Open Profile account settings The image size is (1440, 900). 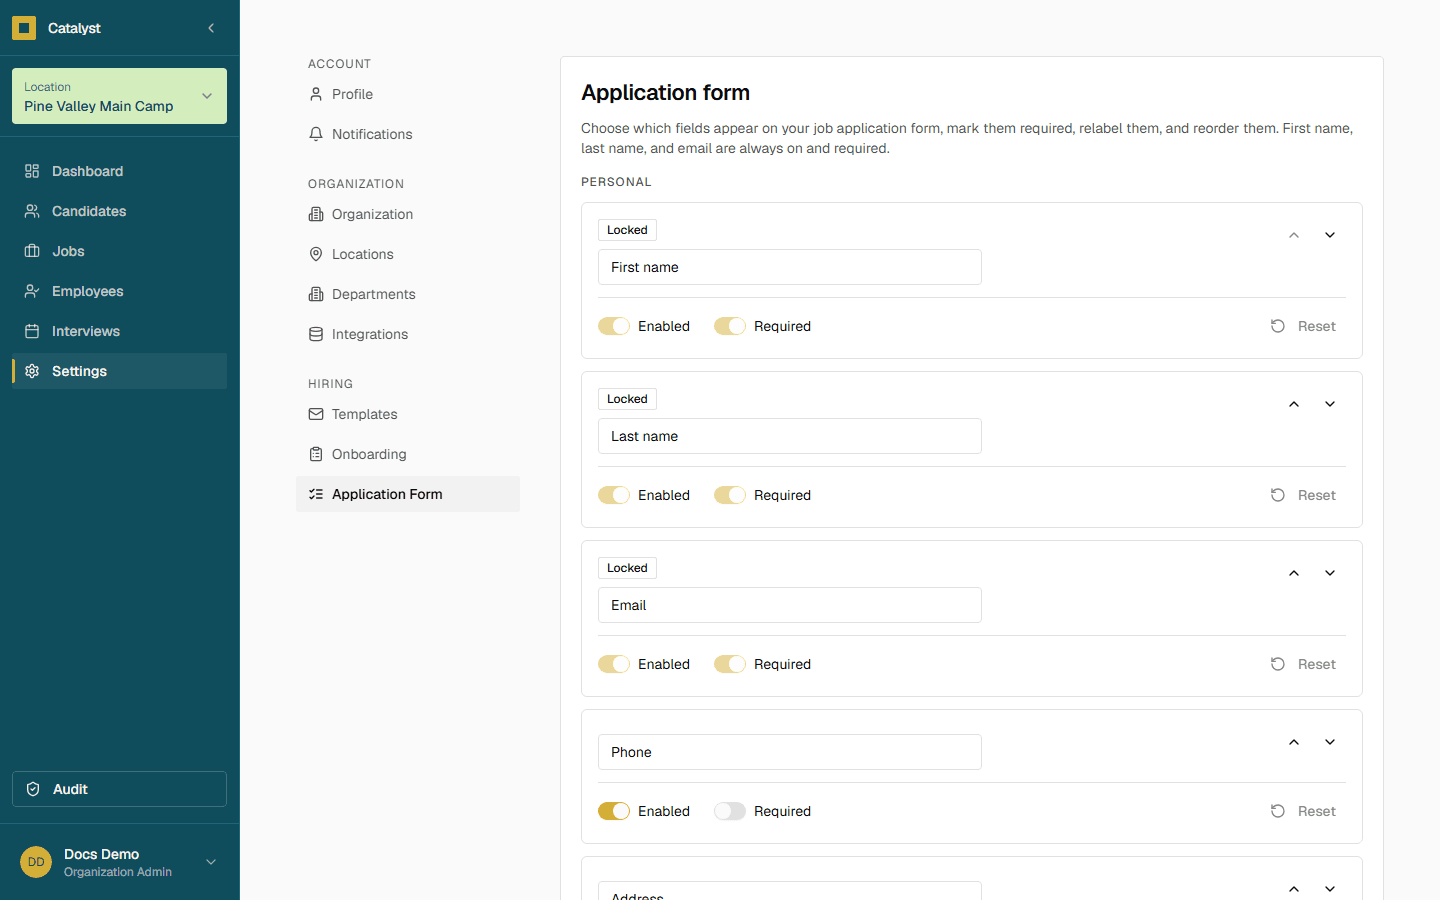coord(408,94)
